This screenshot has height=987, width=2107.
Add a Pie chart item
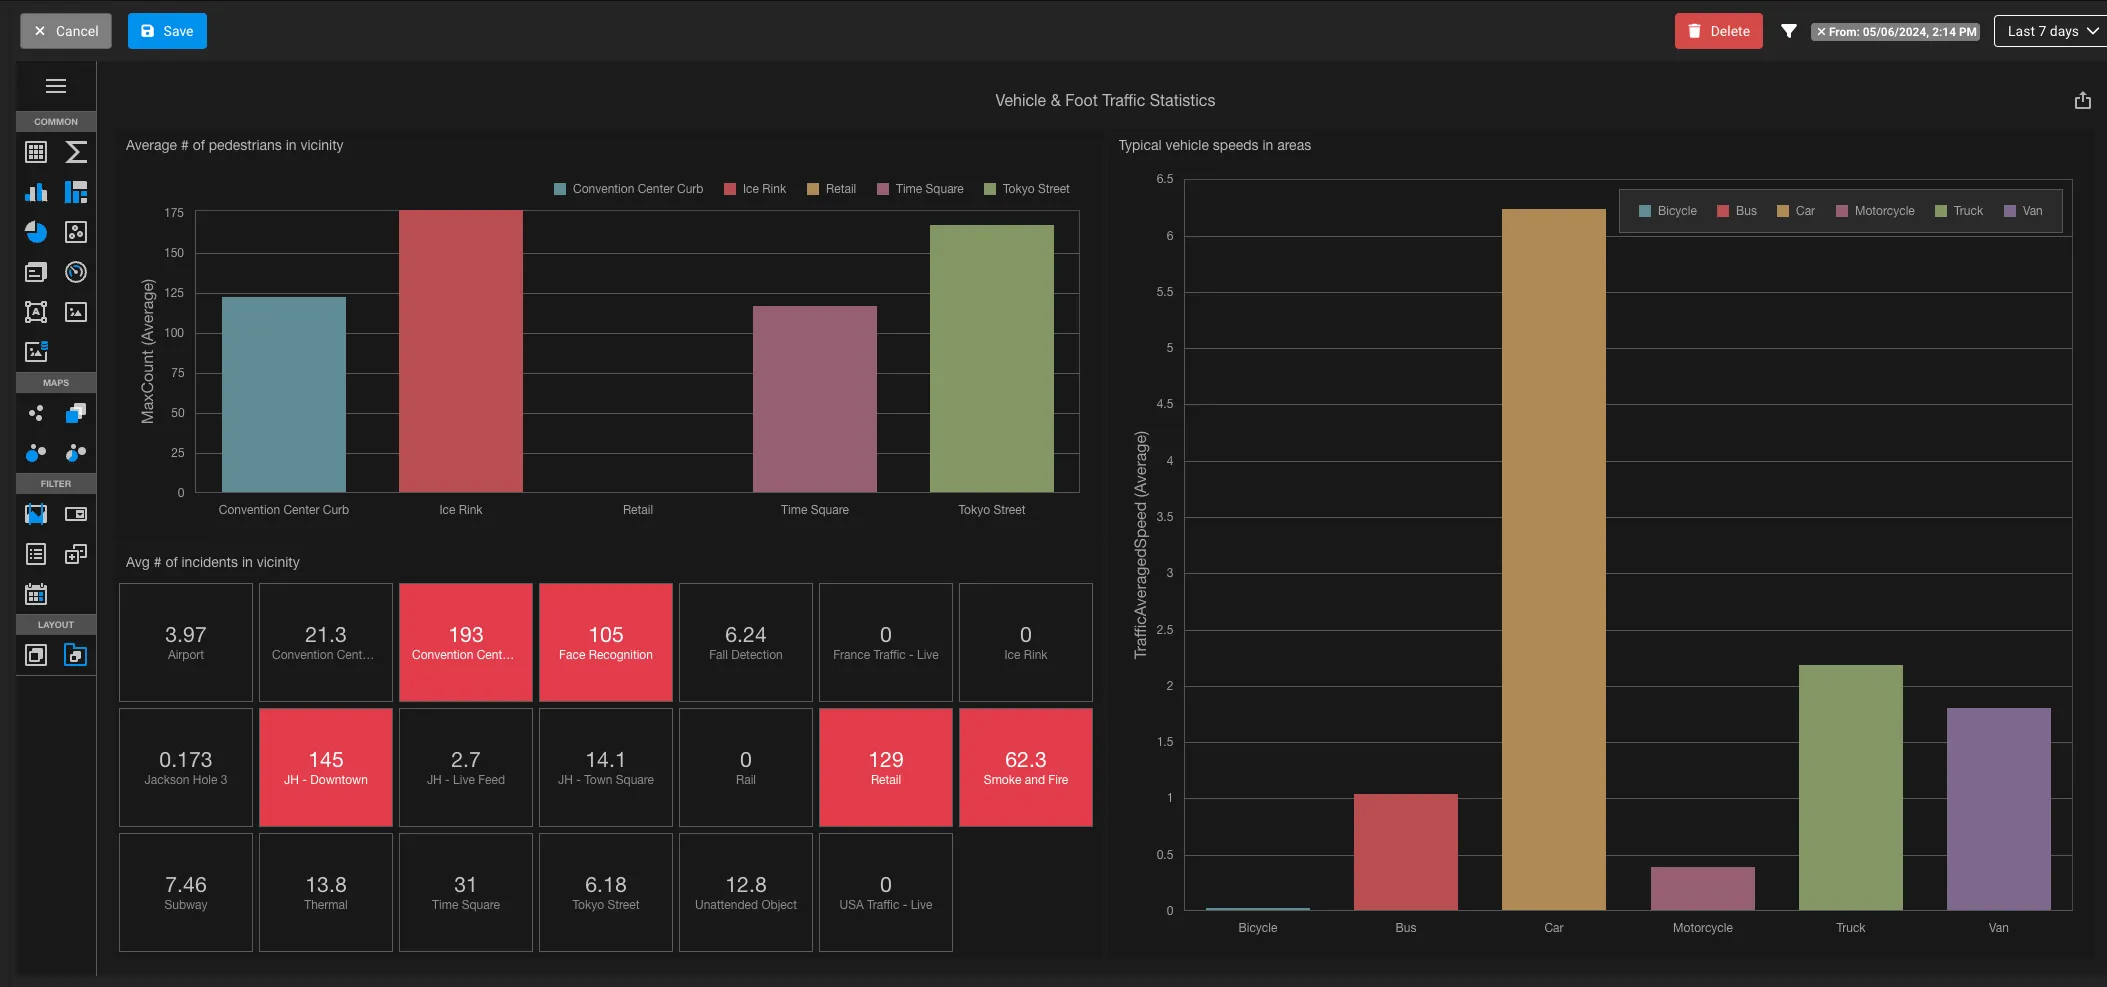pos(36,232)
